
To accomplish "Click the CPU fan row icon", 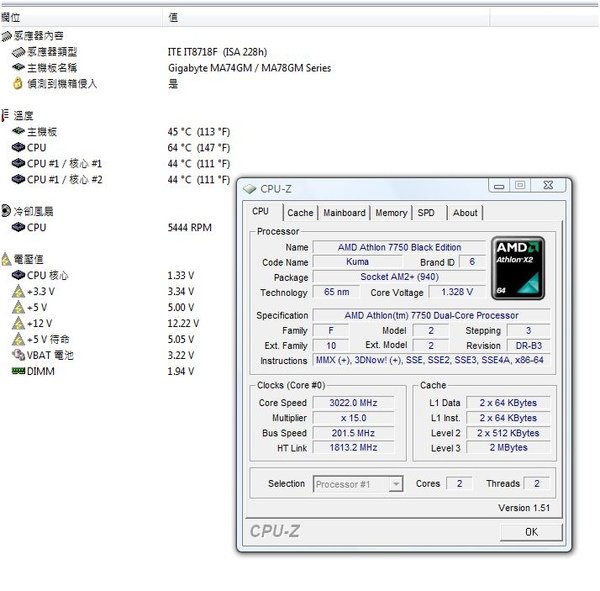I will click(18, 227).
